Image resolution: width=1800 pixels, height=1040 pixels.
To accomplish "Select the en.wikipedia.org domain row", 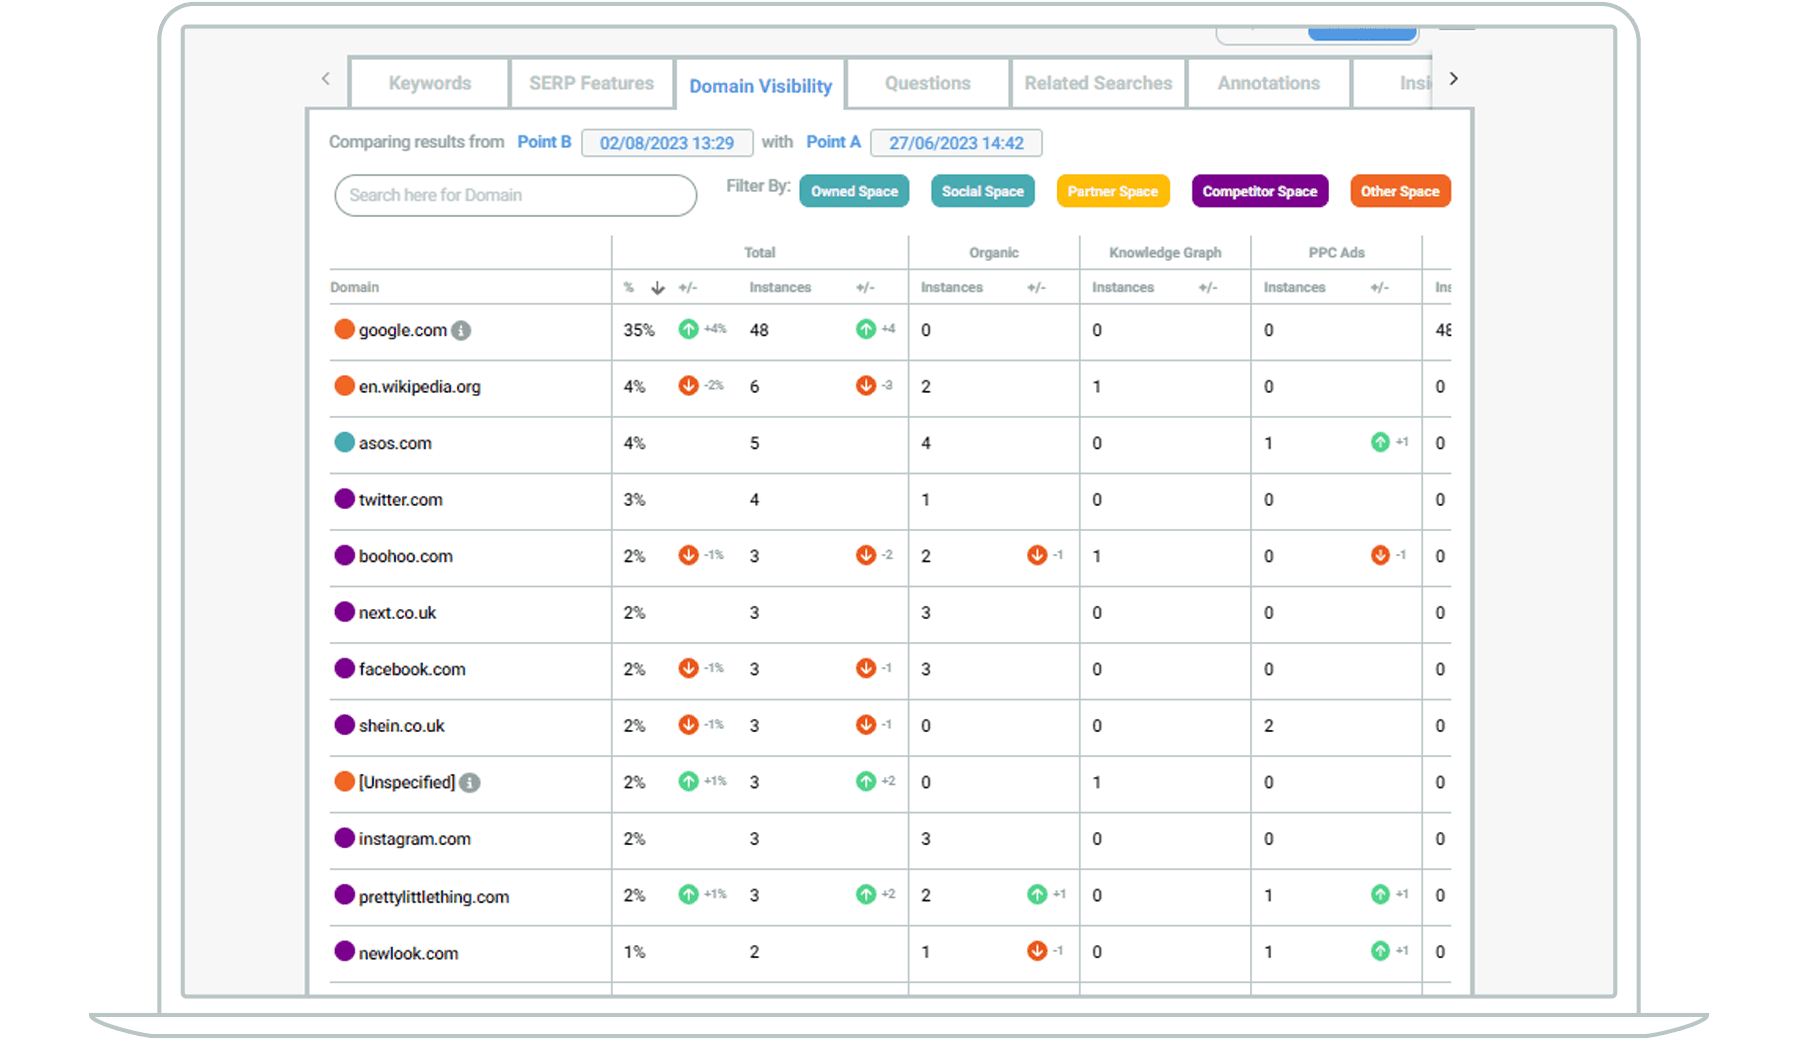I will (x=890, y=387).
